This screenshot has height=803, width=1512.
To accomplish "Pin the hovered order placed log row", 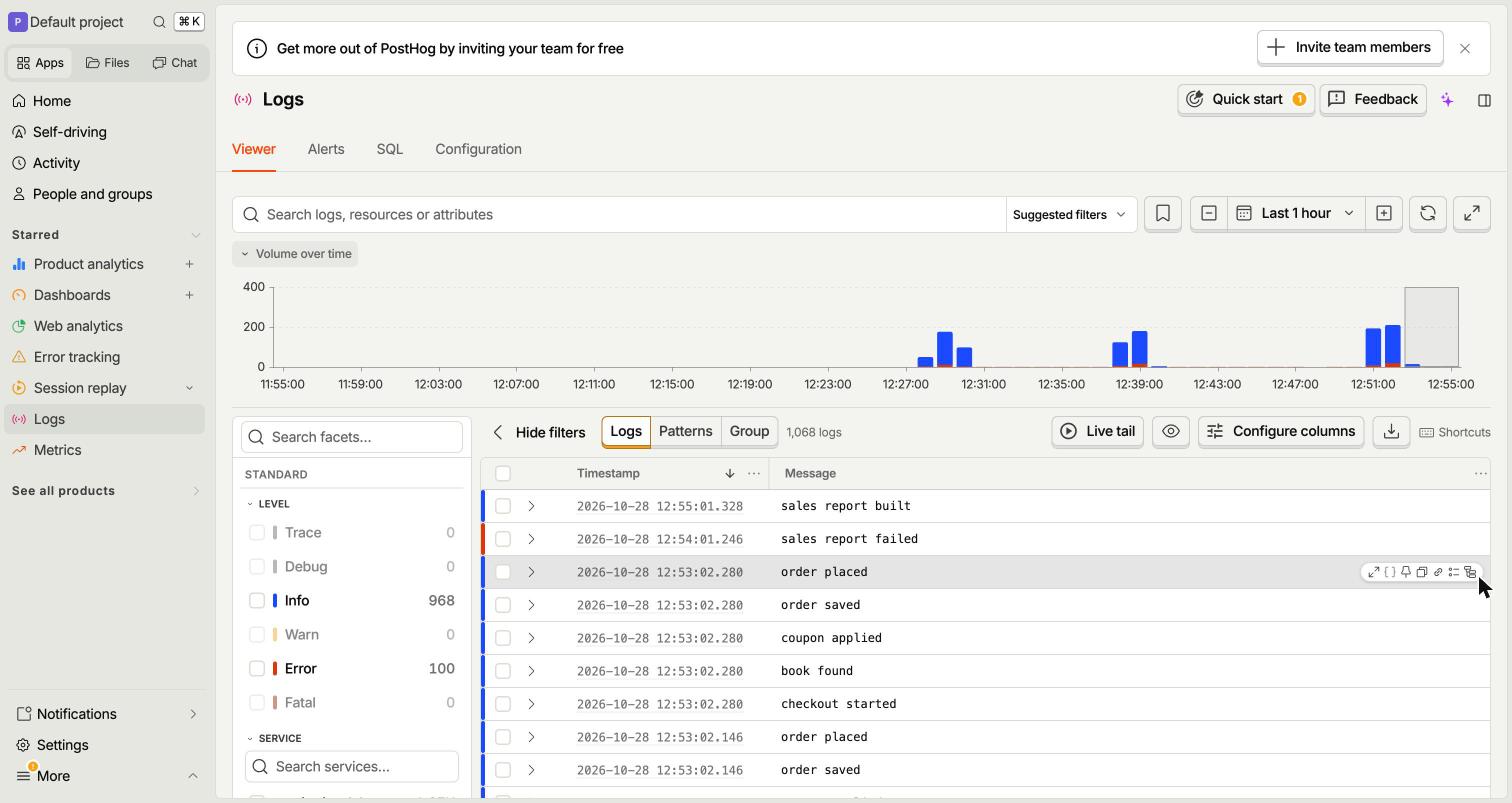I will [1406, 572].
